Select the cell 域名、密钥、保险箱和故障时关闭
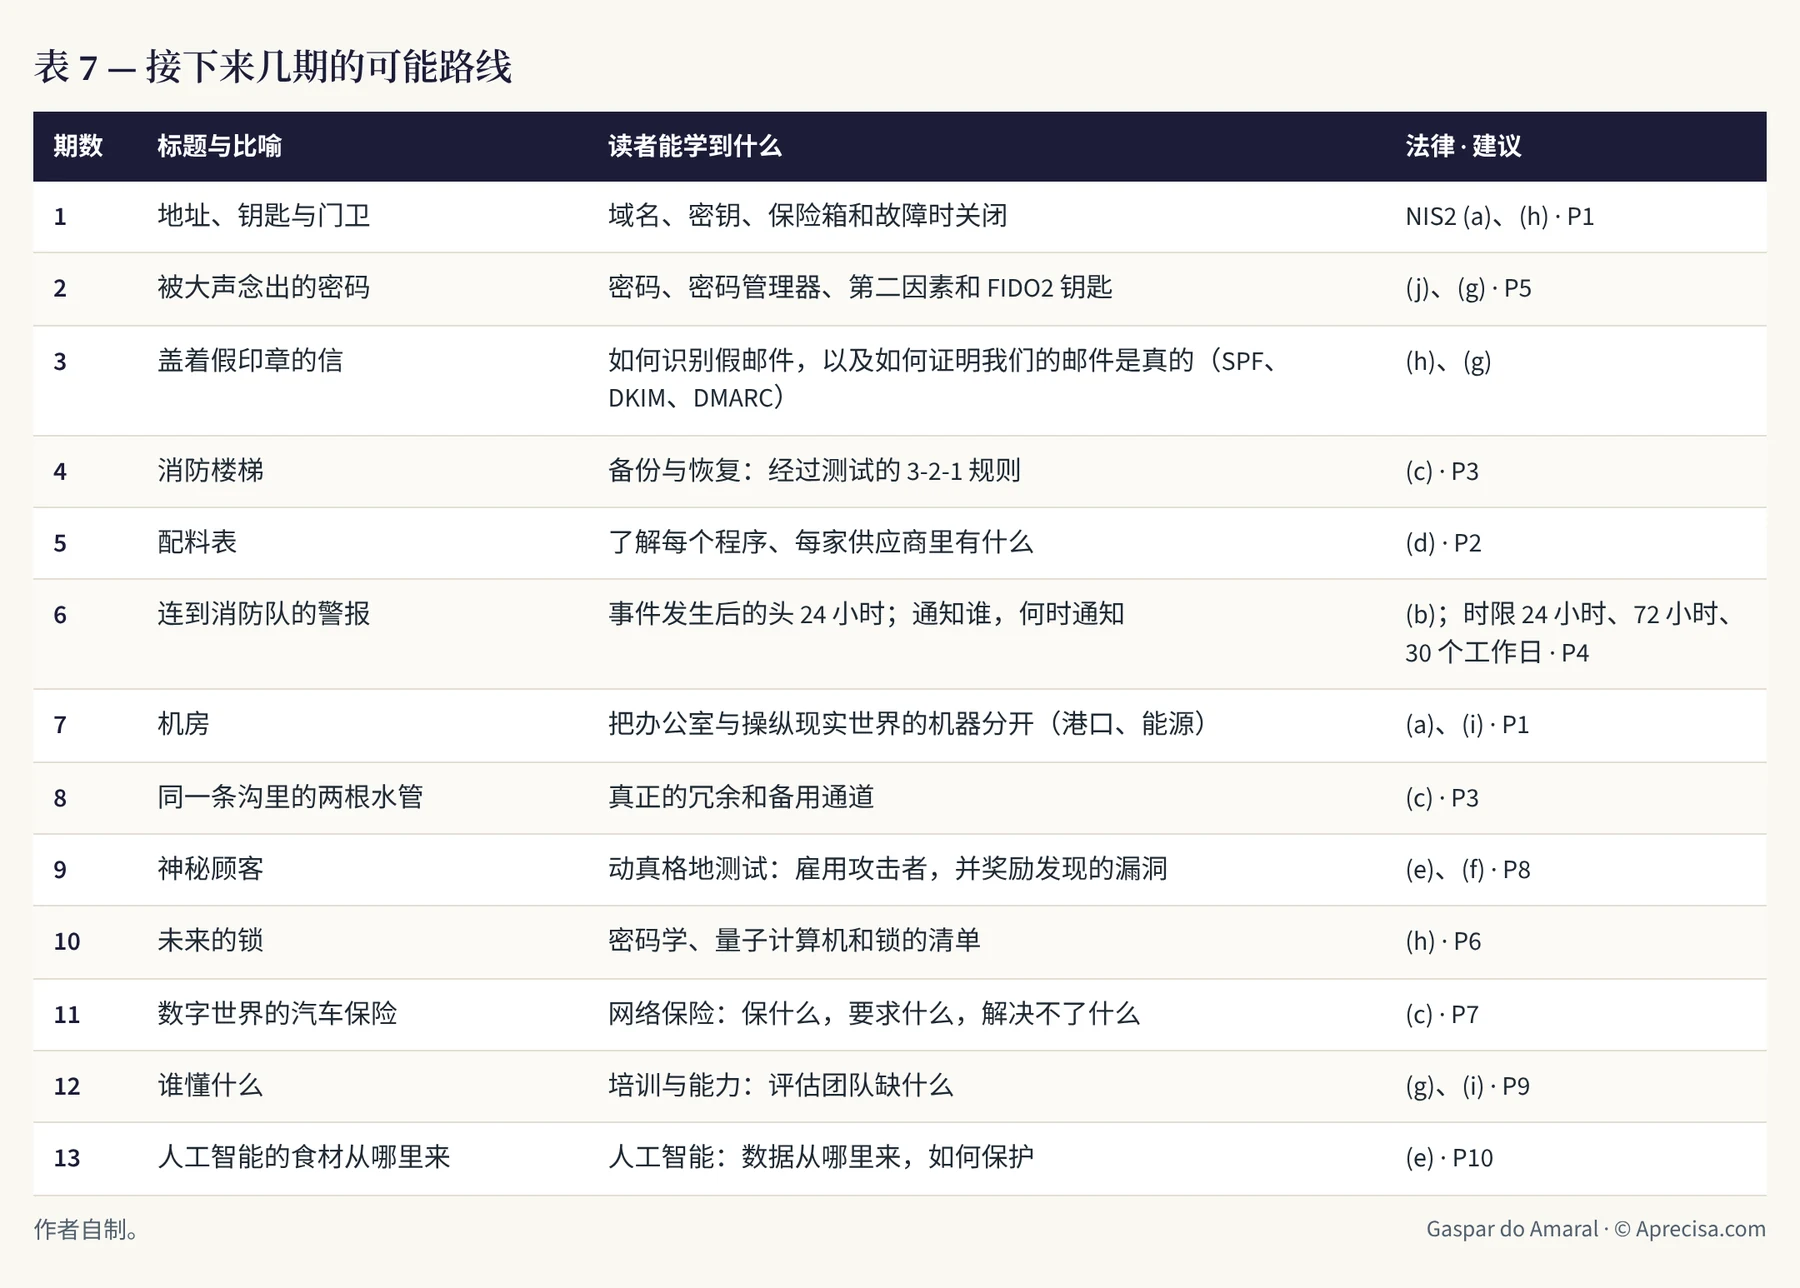This screenshot has height=1288, width=1800. click(x=807, y=216)
